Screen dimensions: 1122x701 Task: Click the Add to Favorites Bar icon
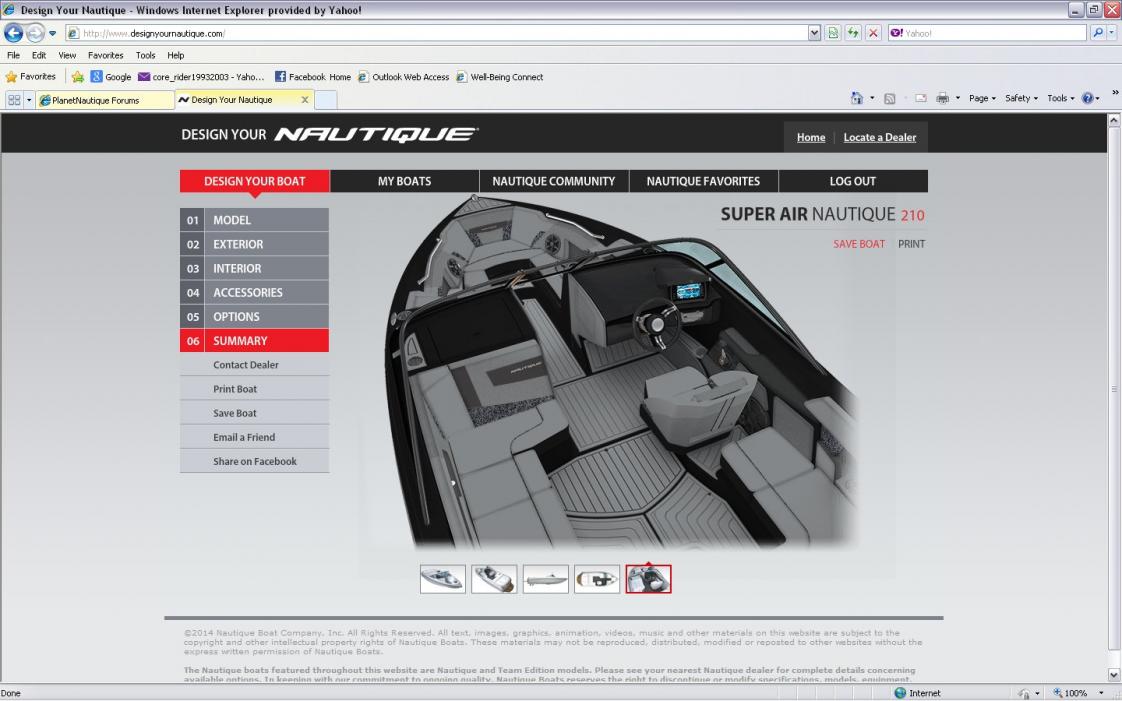(78, 77)
